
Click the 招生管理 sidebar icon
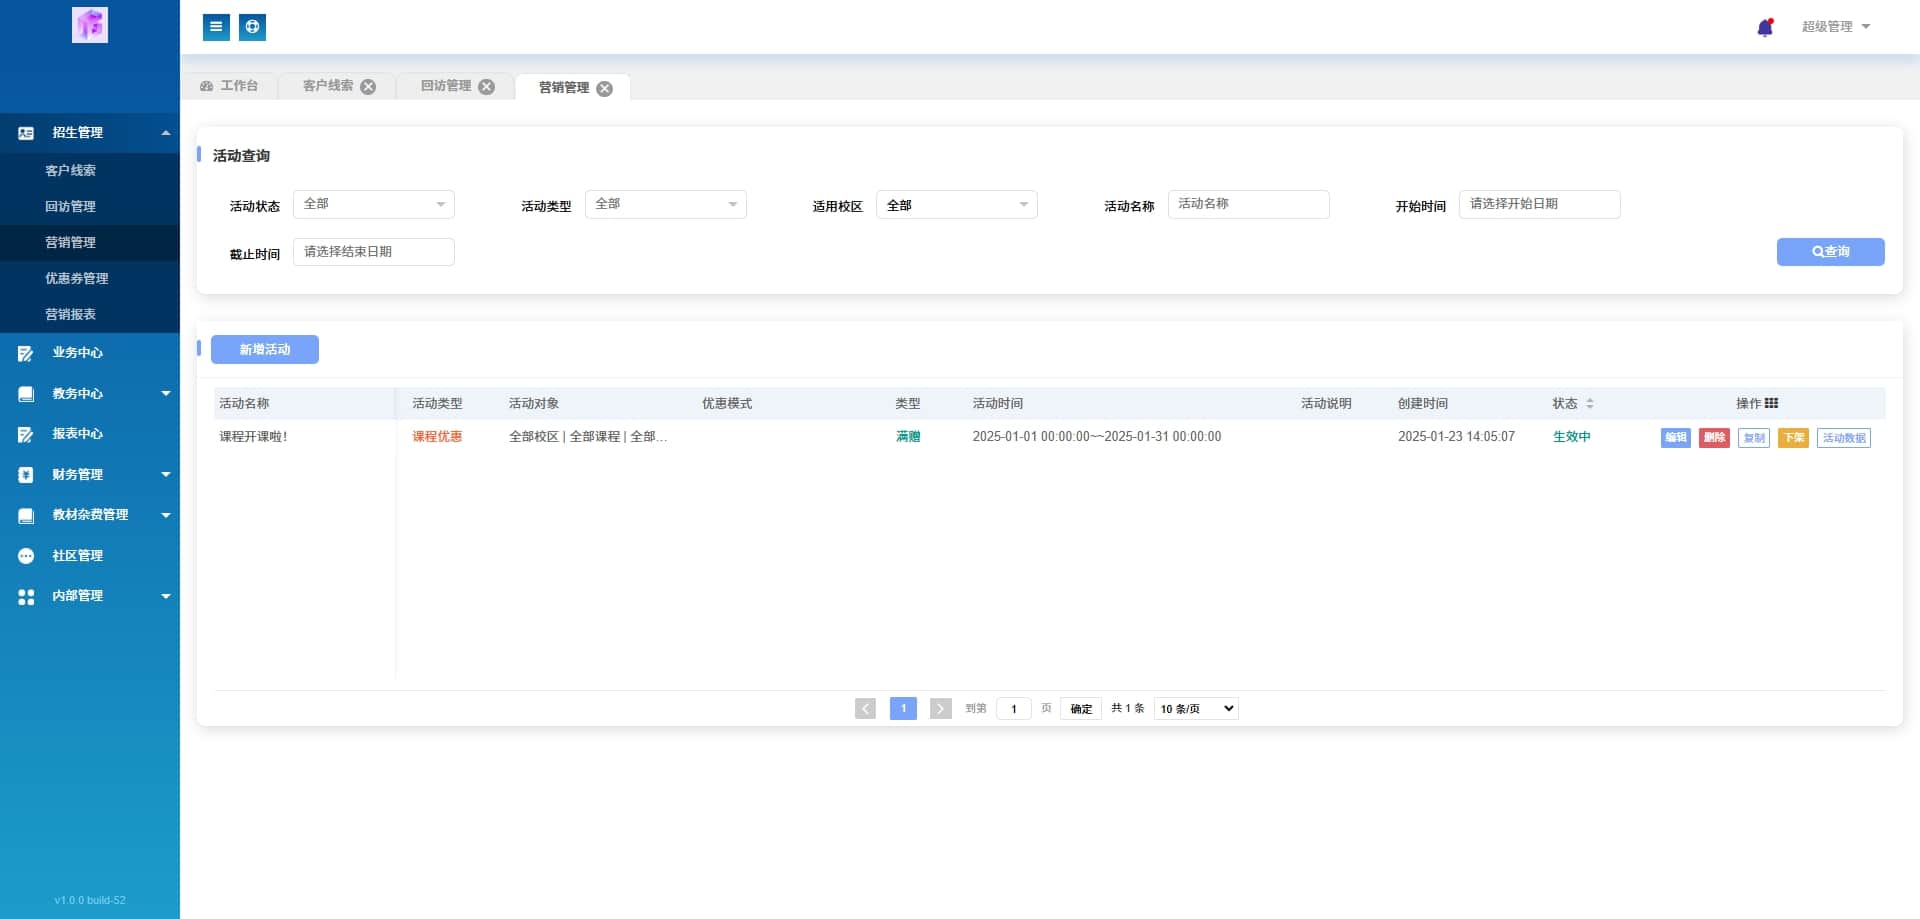tap(26, 133)
